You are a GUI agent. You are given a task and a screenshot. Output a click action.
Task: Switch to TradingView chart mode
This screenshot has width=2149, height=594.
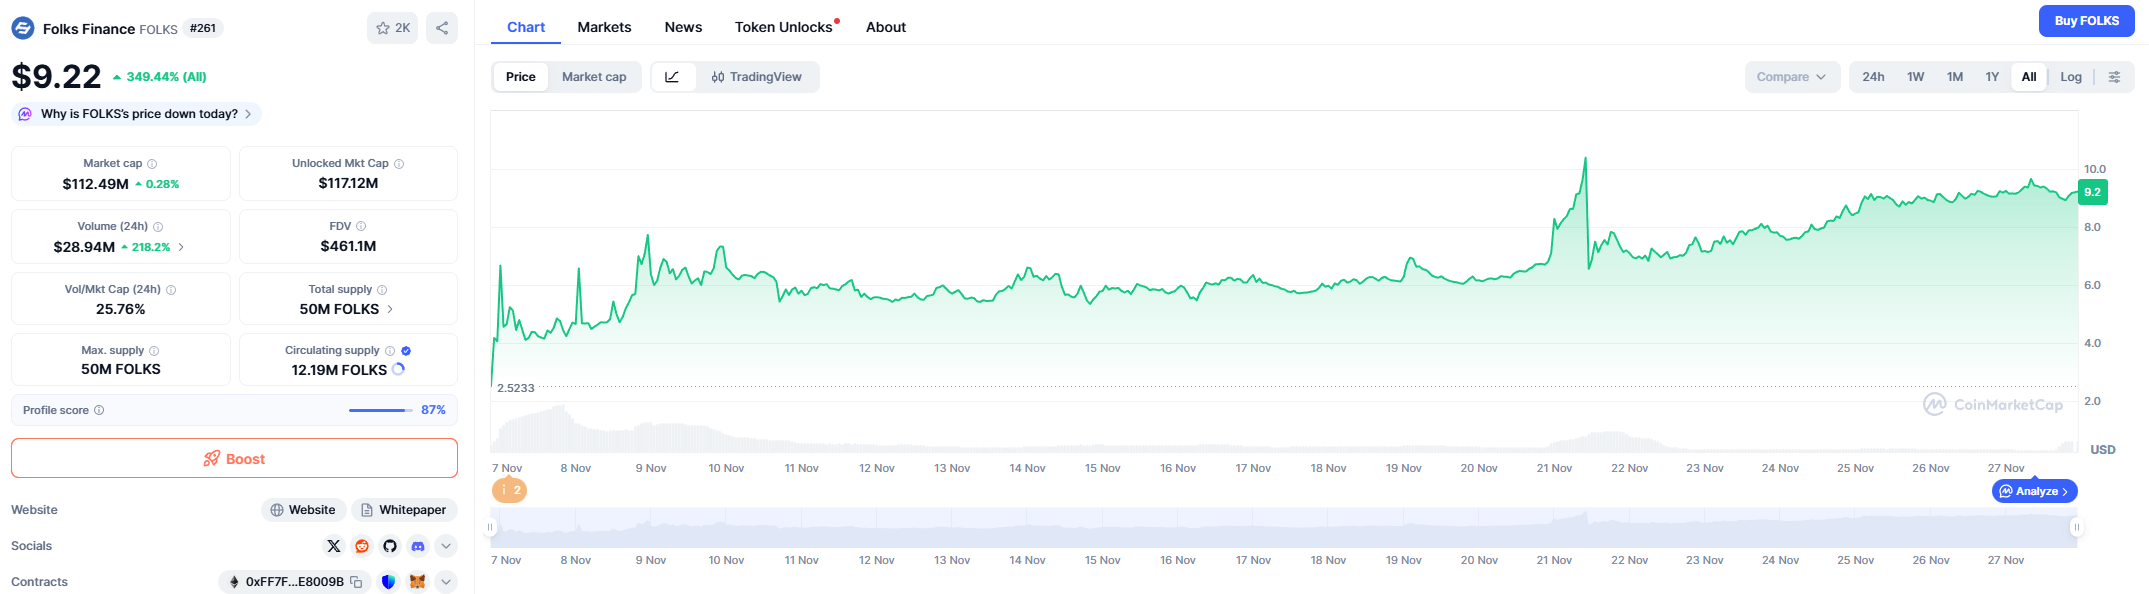(x=756, y=77)
